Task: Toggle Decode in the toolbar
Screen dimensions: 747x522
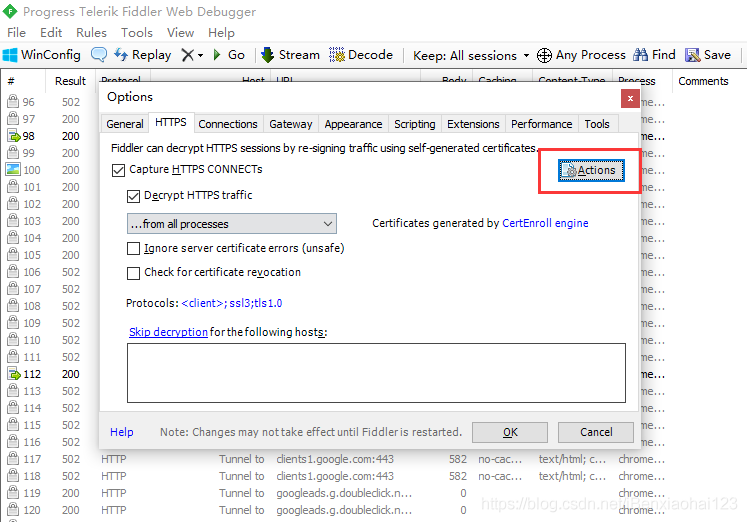Action: pos(361,55)
